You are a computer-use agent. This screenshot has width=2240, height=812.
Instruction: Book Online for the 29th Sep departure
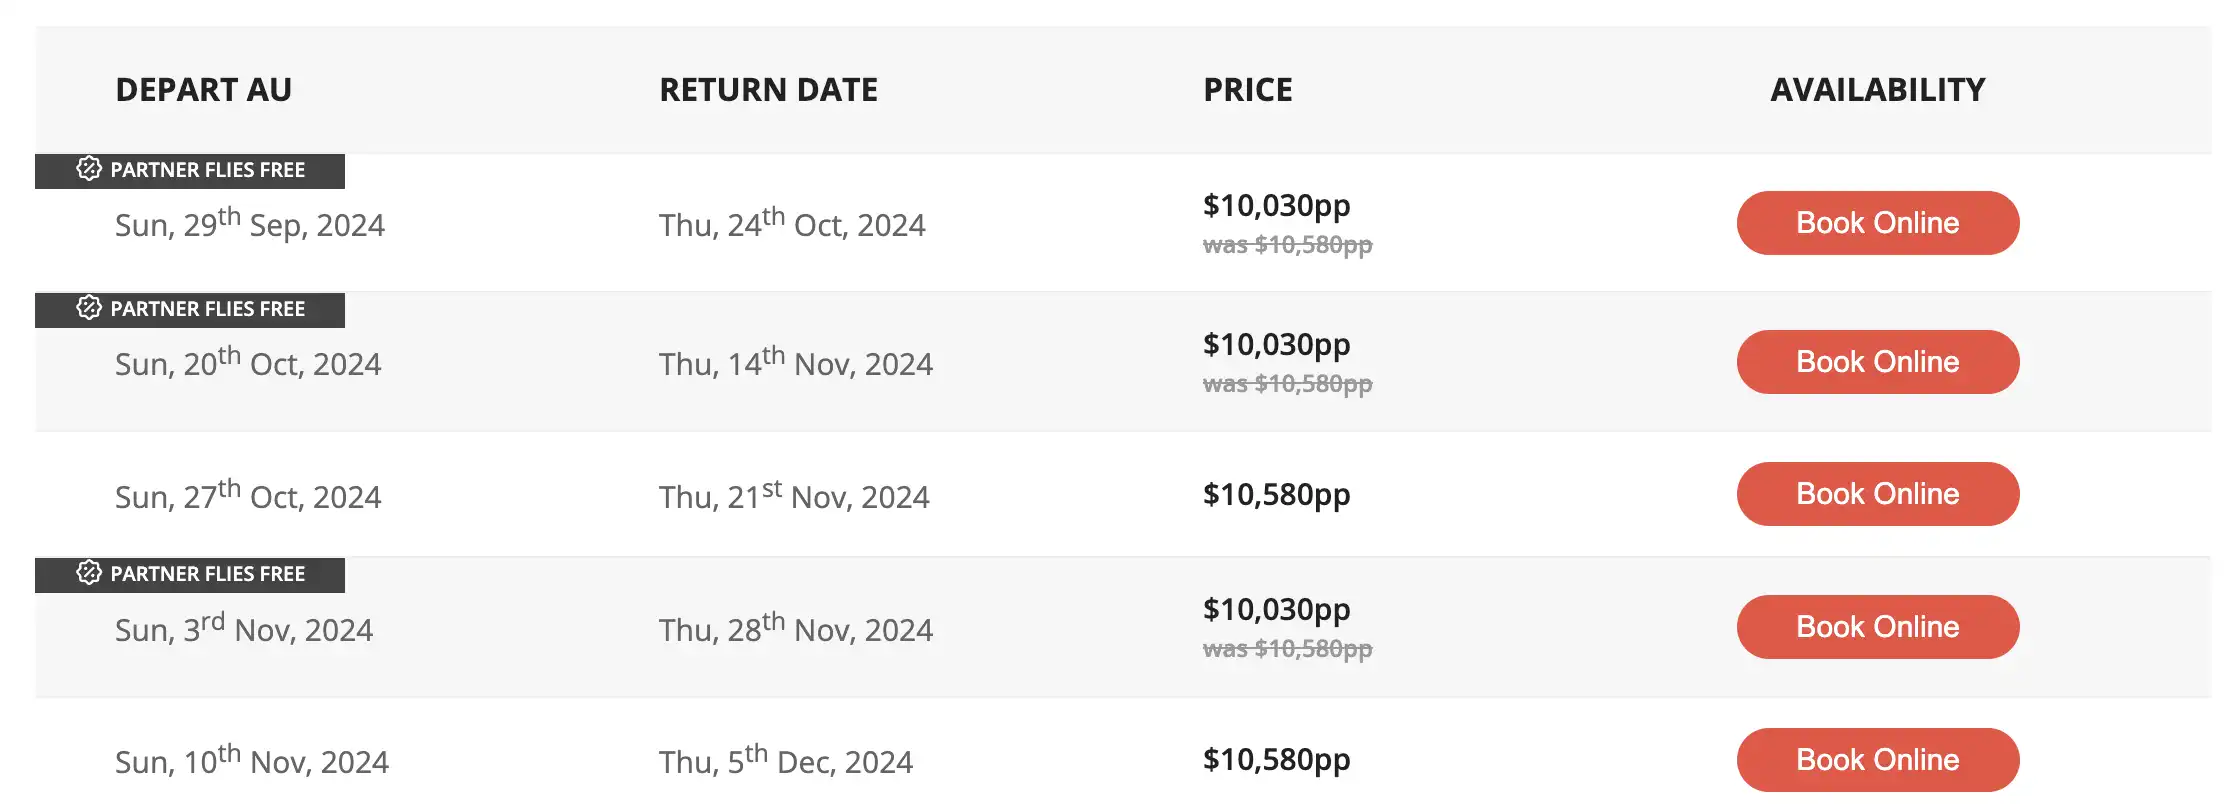[1877, 222]
